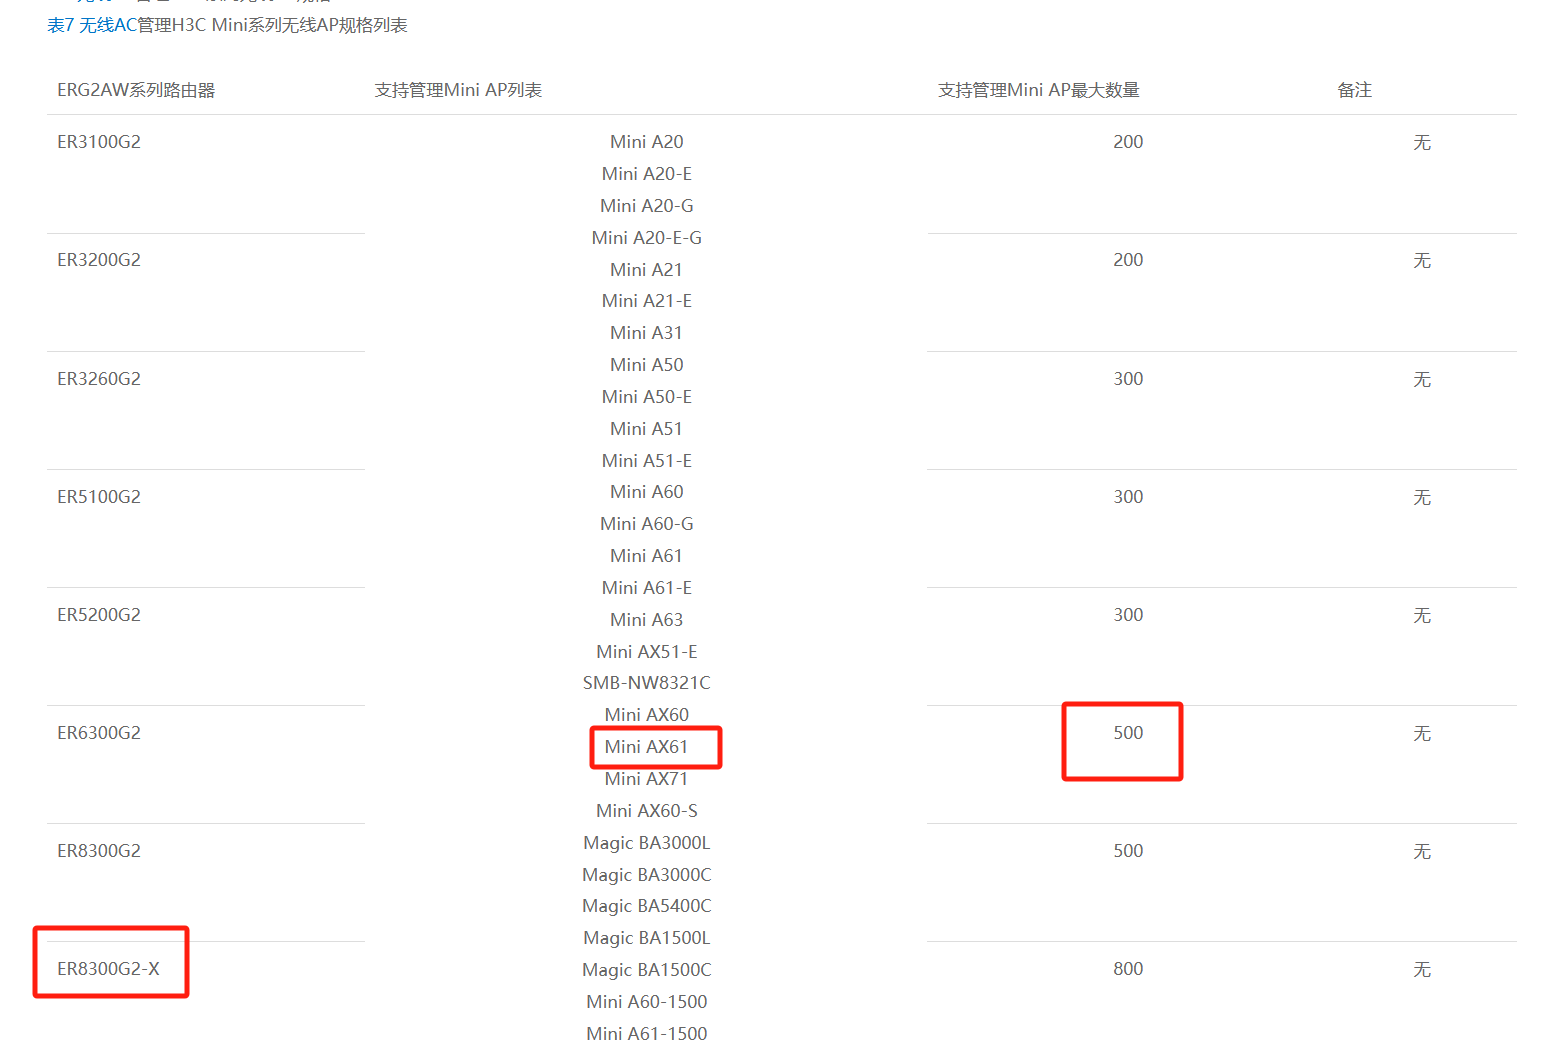Screen dimensions: 1560x1055
Task: Select Magic BA3000L in the AP list
Action: click(646, 843)
